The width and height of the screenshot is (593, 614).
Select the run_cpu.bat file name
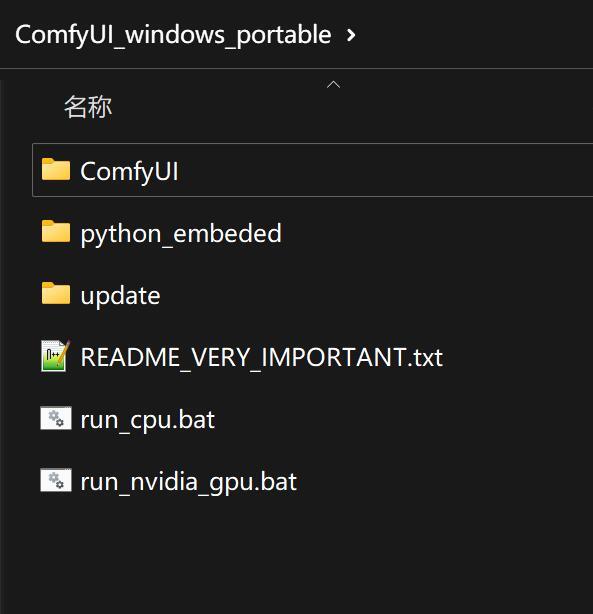pyautogui.click(x=148, y=420)
